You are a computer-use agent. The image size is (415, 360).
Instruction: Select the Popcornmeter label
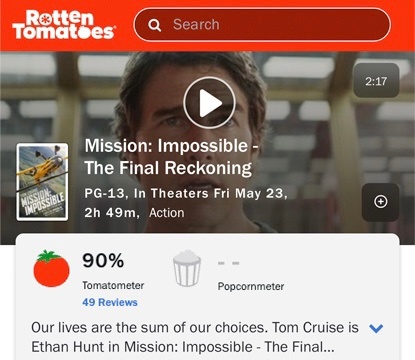click(251, 286)
